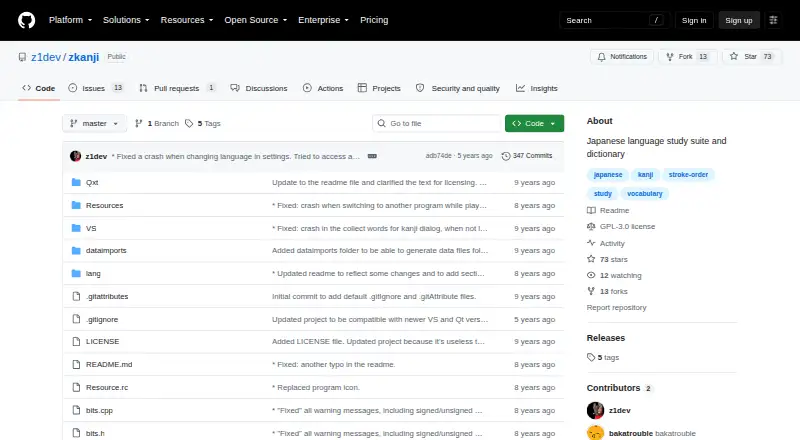Open the .gitignore file
The width and height of the screenshot is (800, 440).
coord(102,320)
